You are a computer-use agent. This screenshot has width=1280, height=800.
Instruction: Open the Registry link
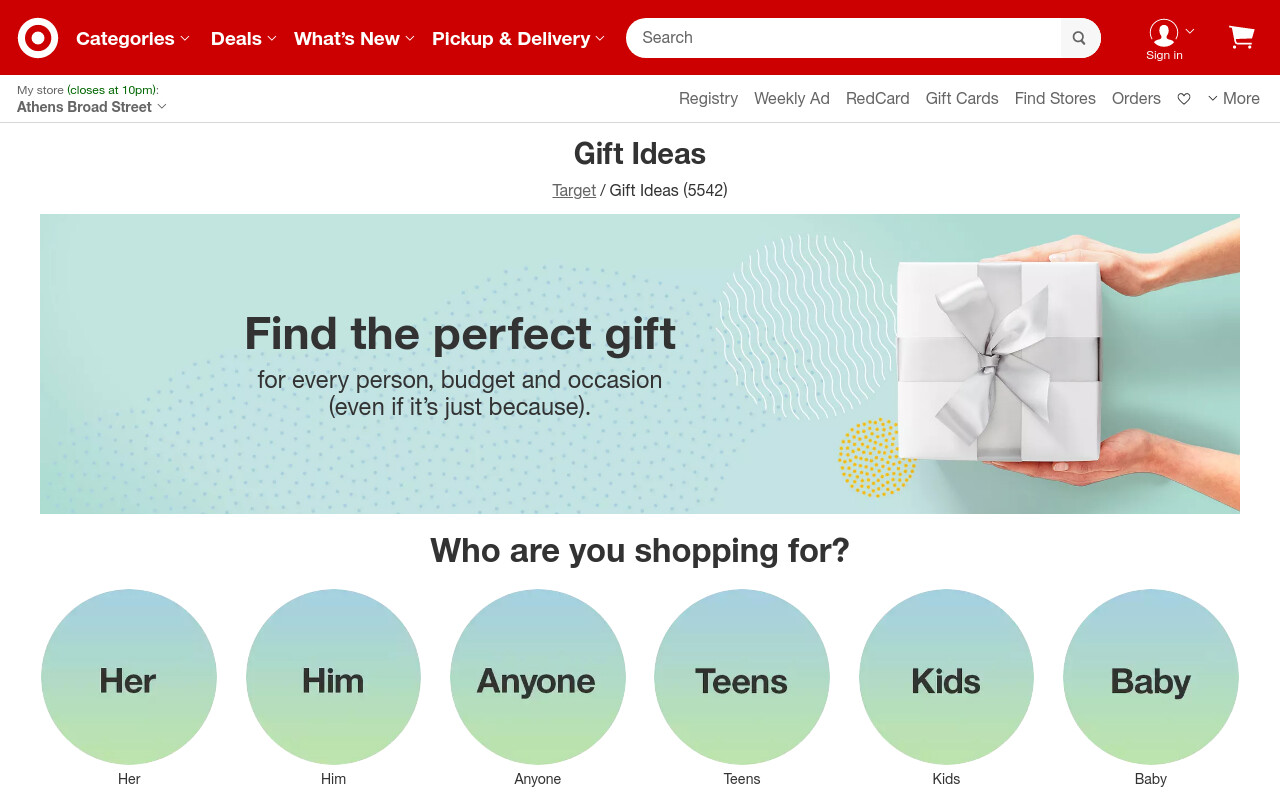click(x=708, y=98)
